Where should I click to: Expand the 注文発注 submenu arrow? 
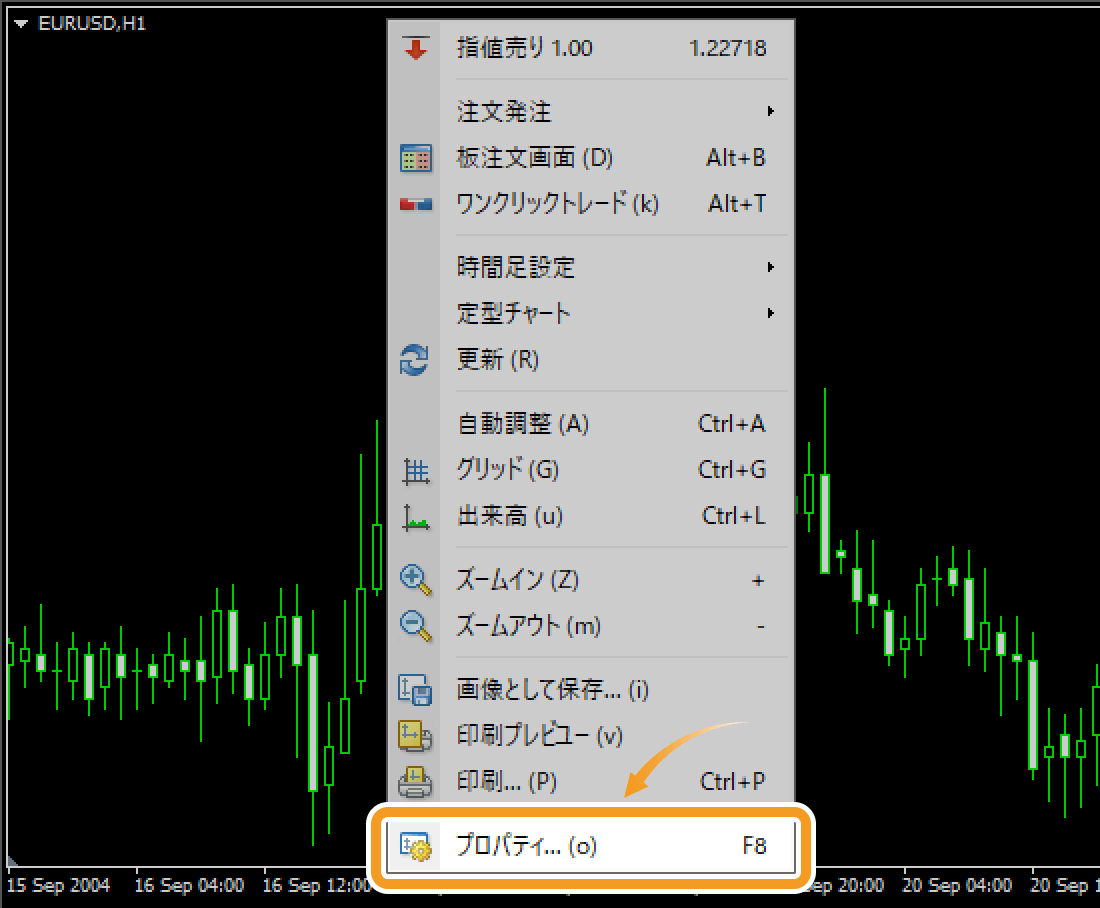coord(770,112)
